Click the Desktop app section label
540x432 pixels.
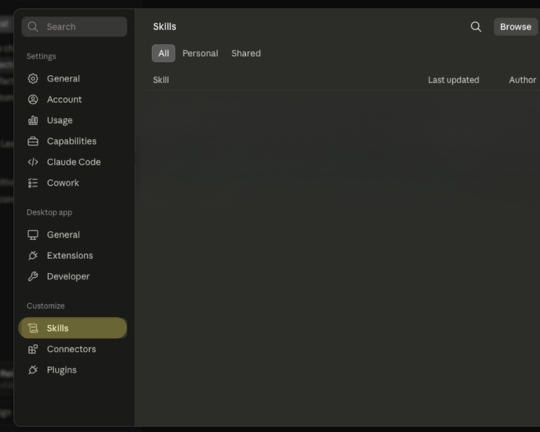pos(49,212)
